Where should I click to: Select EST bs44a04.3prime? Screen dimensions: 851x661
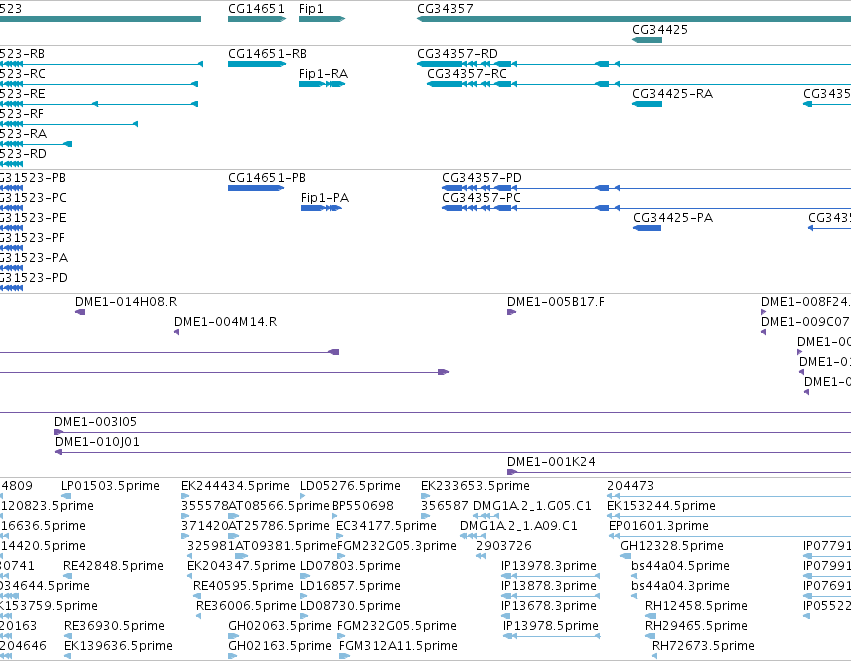click(x=680, y=587)
